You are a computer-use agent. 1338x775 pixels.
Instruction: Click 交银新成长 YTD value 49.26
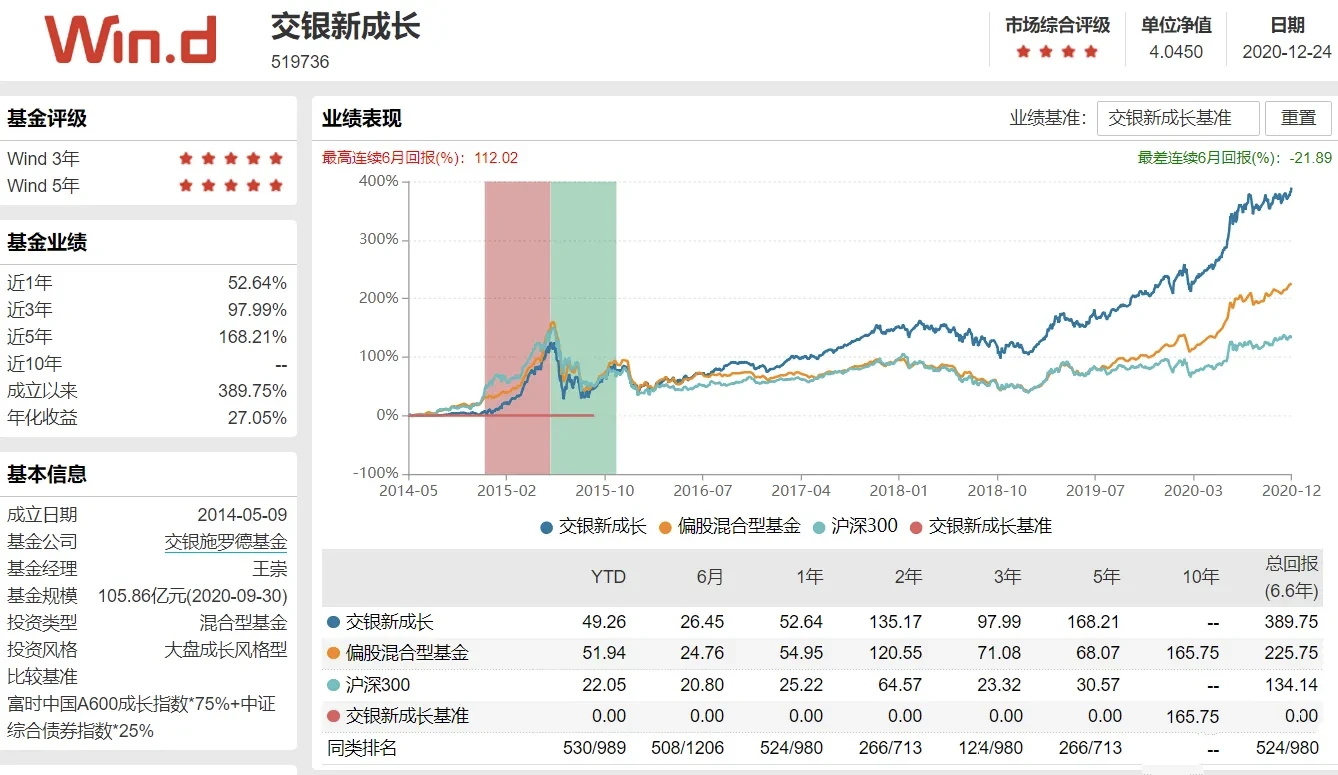(604, 622)
